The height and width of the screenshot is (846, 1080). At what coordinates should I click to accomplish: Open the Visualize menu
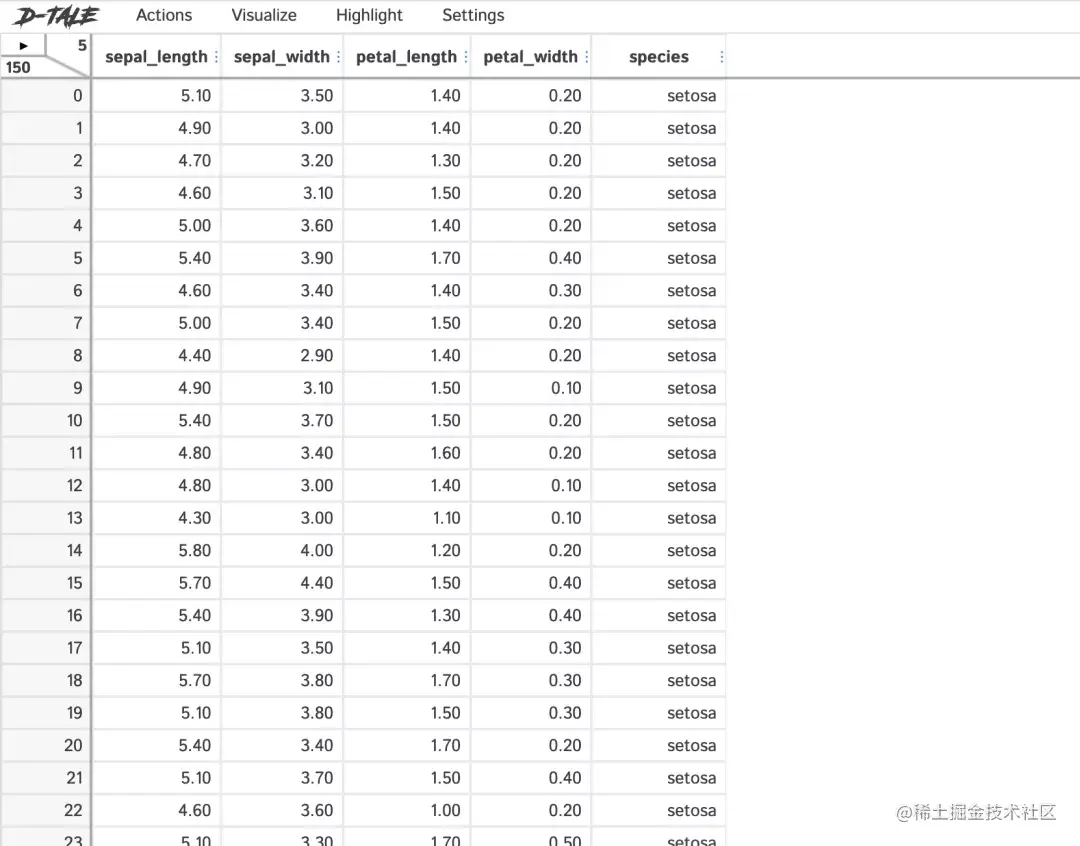pyautogui.click(x=264, y=15)
